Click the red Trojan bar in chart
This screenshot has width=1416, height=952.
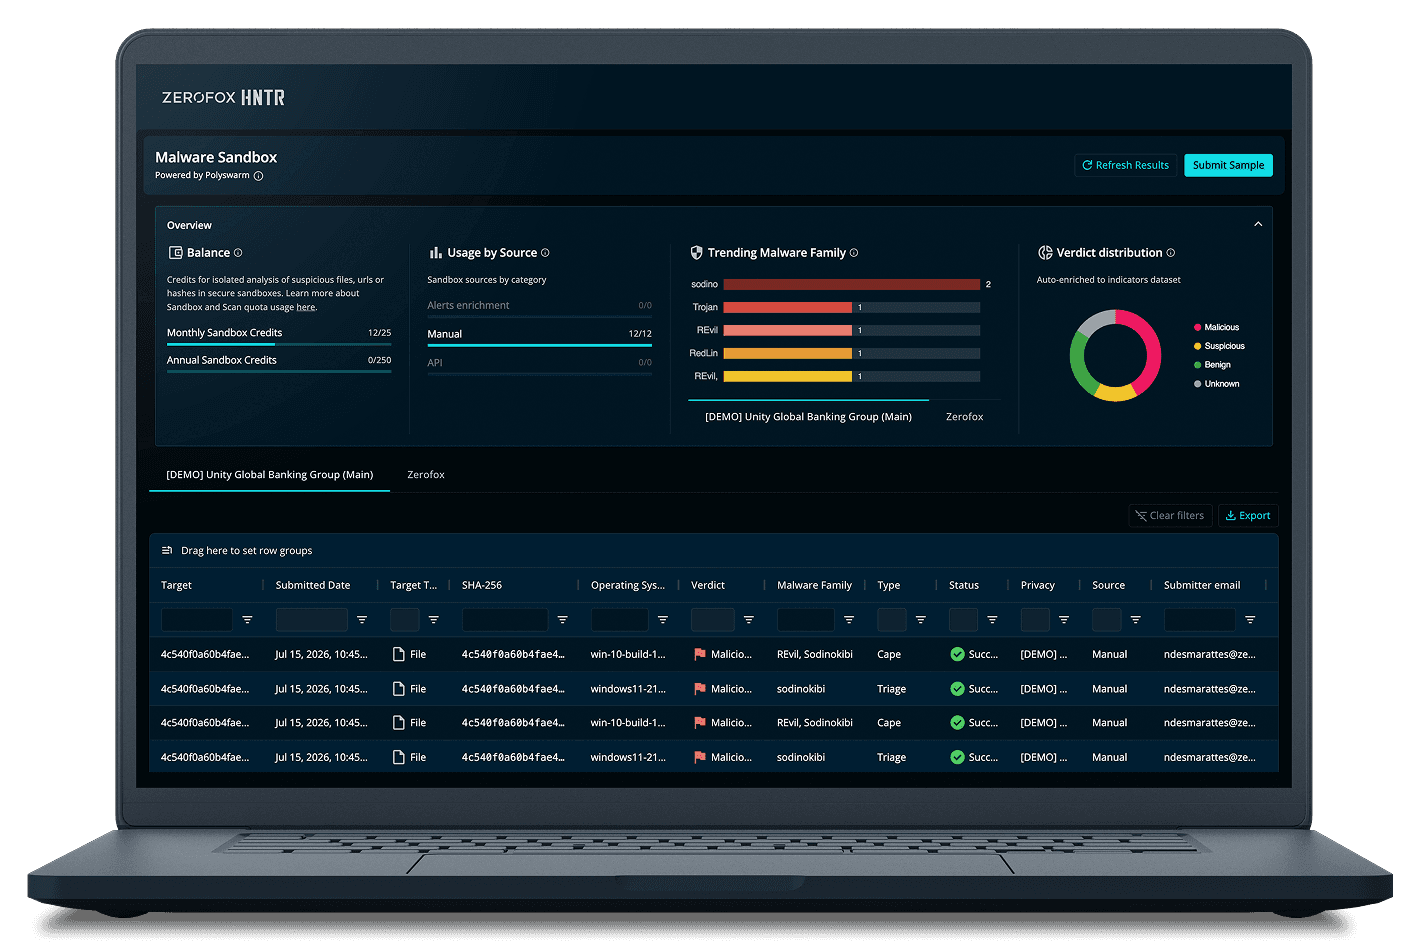tap(788, 307)
